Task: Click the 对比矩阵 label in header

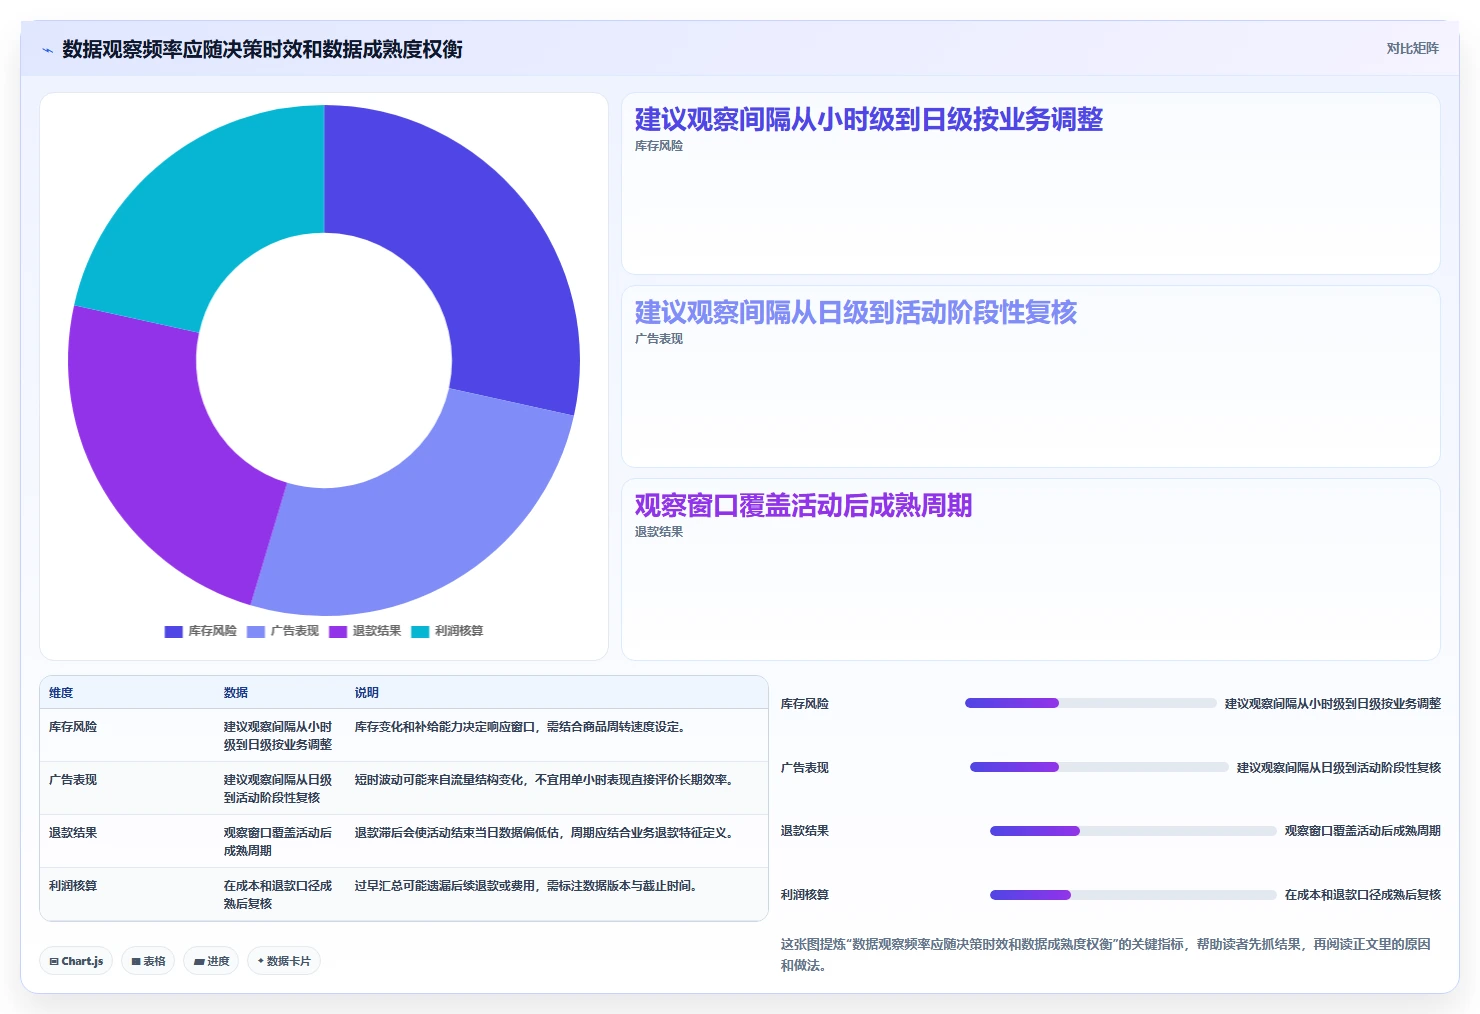Action: (1412, 48)
